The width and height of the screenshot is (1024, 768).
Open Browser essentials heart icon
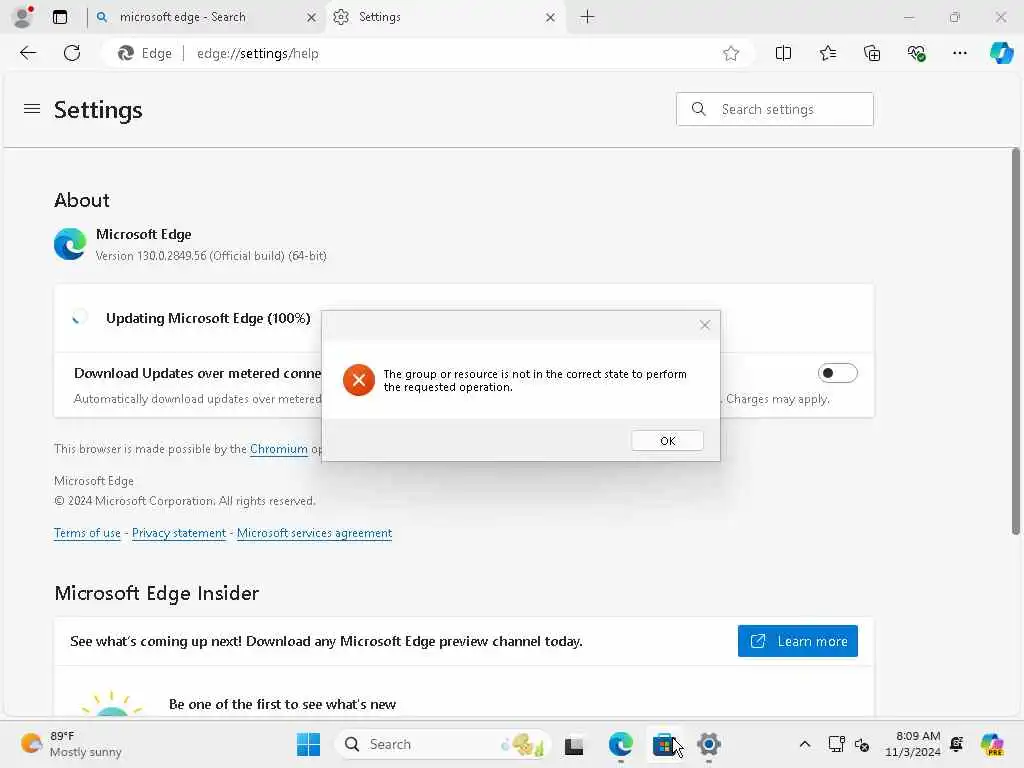[x=916, y=54]
